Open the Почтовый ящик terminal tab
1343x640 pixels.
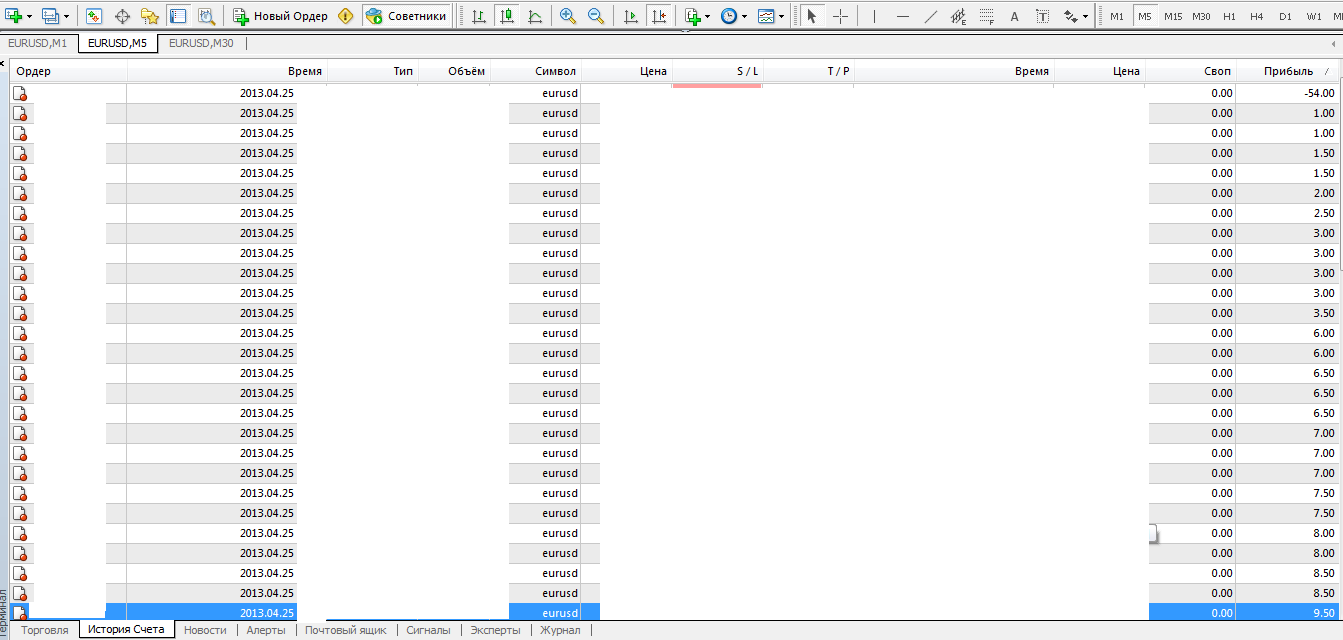[x=346, y=630]
